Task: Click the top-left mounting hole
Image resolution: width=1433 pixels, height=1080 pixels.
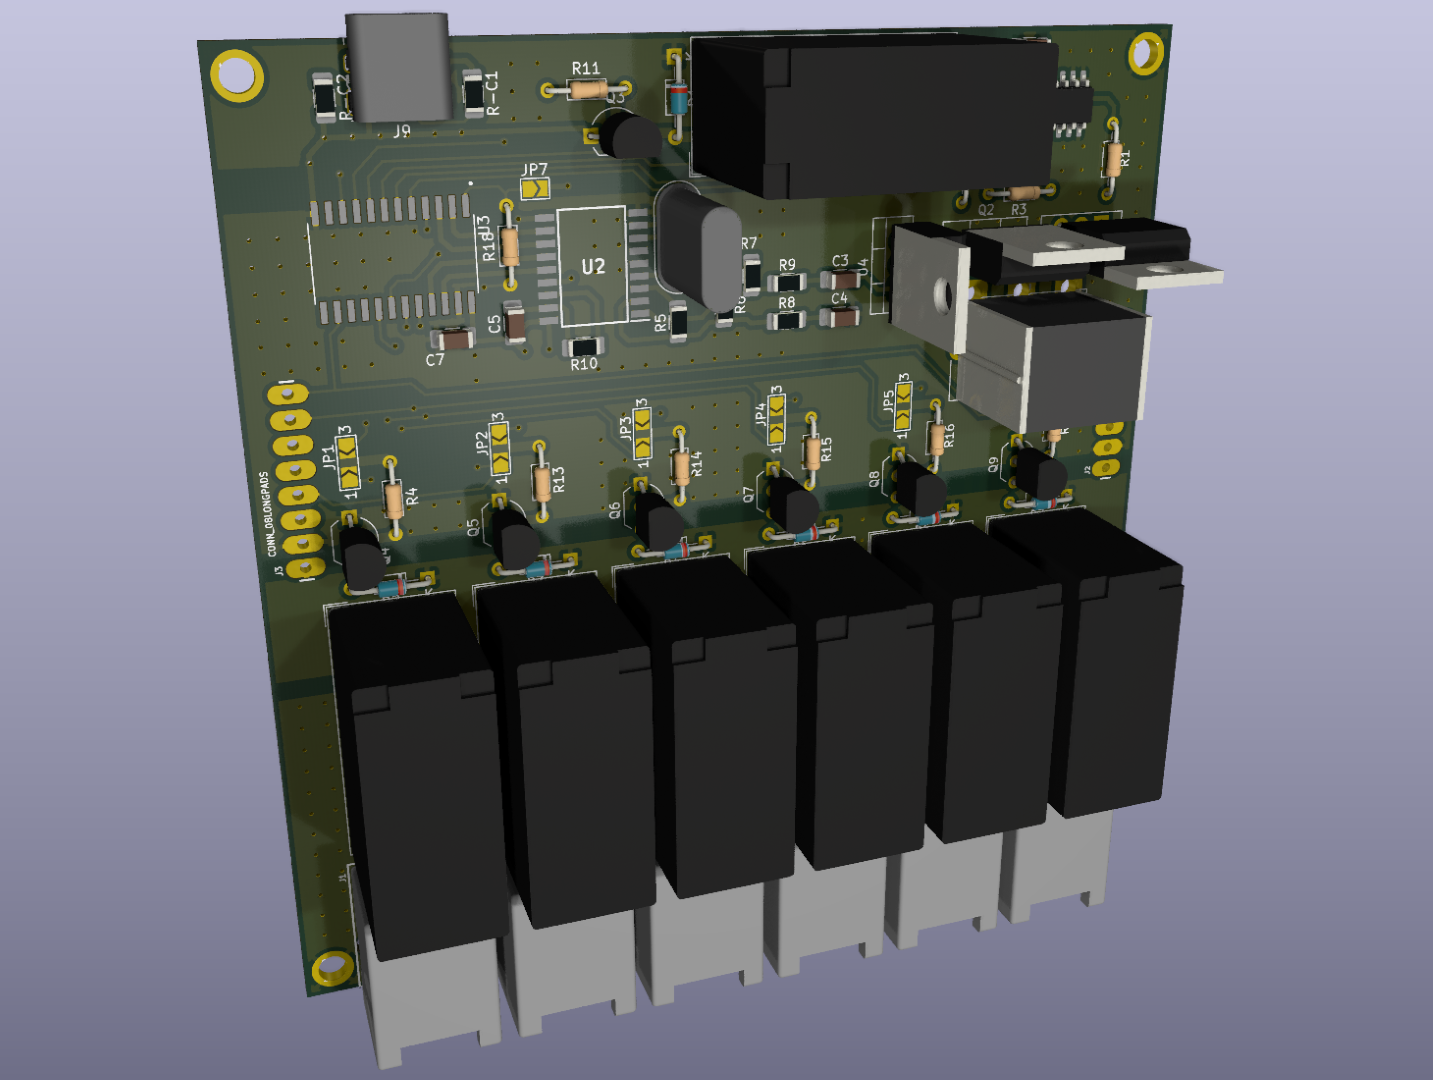Action: point(238,76)
